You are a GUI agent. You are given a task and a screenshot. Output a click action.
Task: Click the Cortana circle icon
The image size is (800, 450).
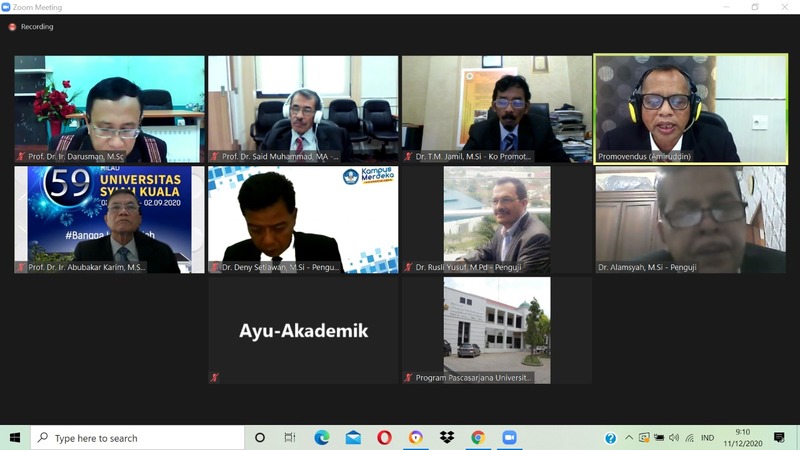click(260, 438)
